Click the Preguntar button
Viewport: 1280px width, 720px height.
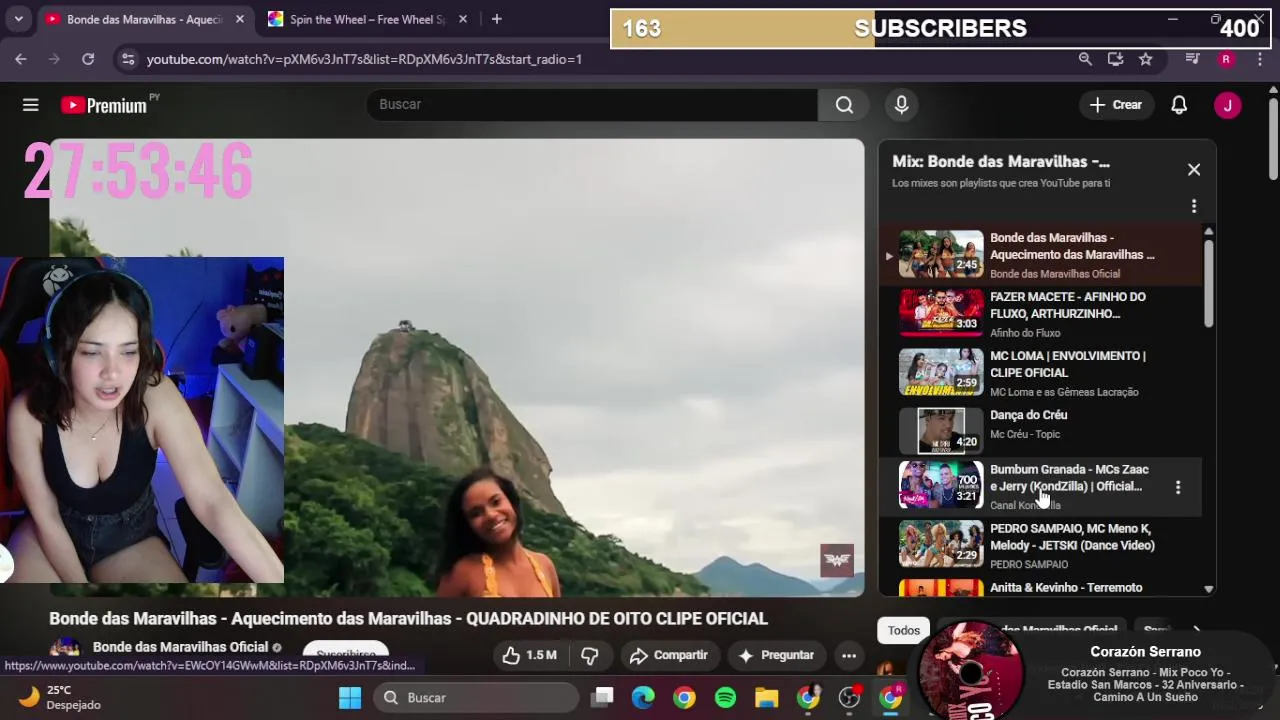pos(776,655)
